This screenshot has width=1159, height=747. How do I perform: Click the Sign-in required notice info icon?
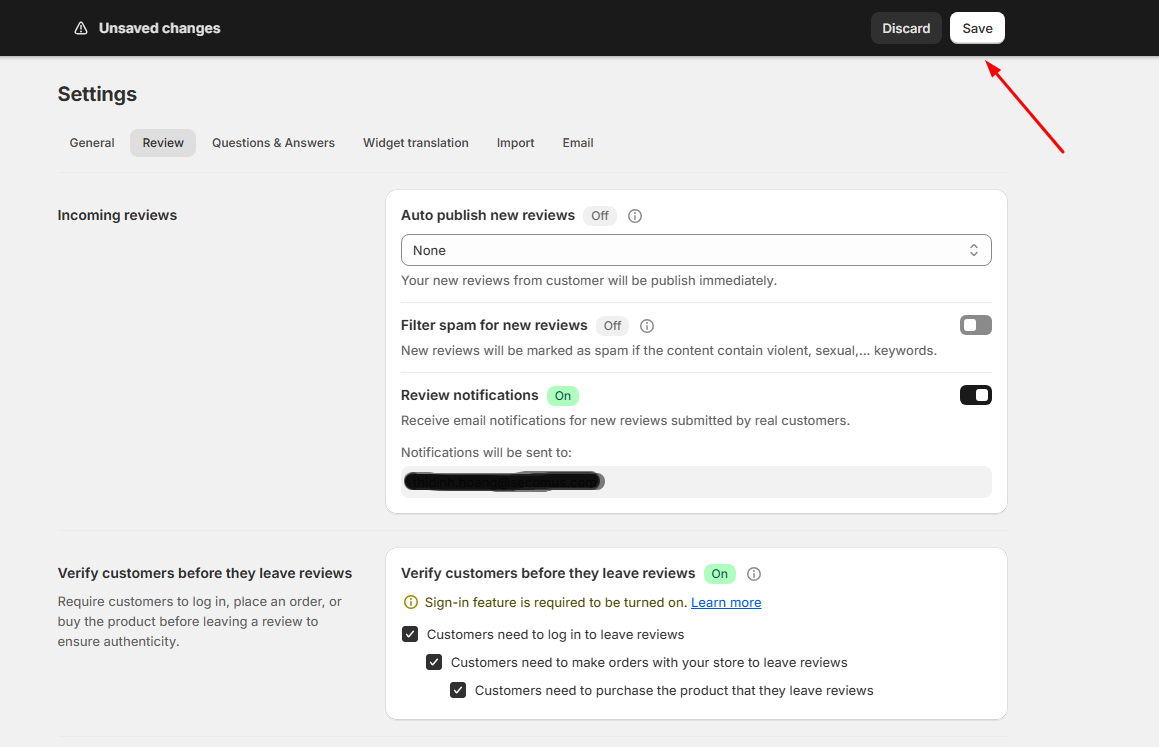tap(411, 602)
